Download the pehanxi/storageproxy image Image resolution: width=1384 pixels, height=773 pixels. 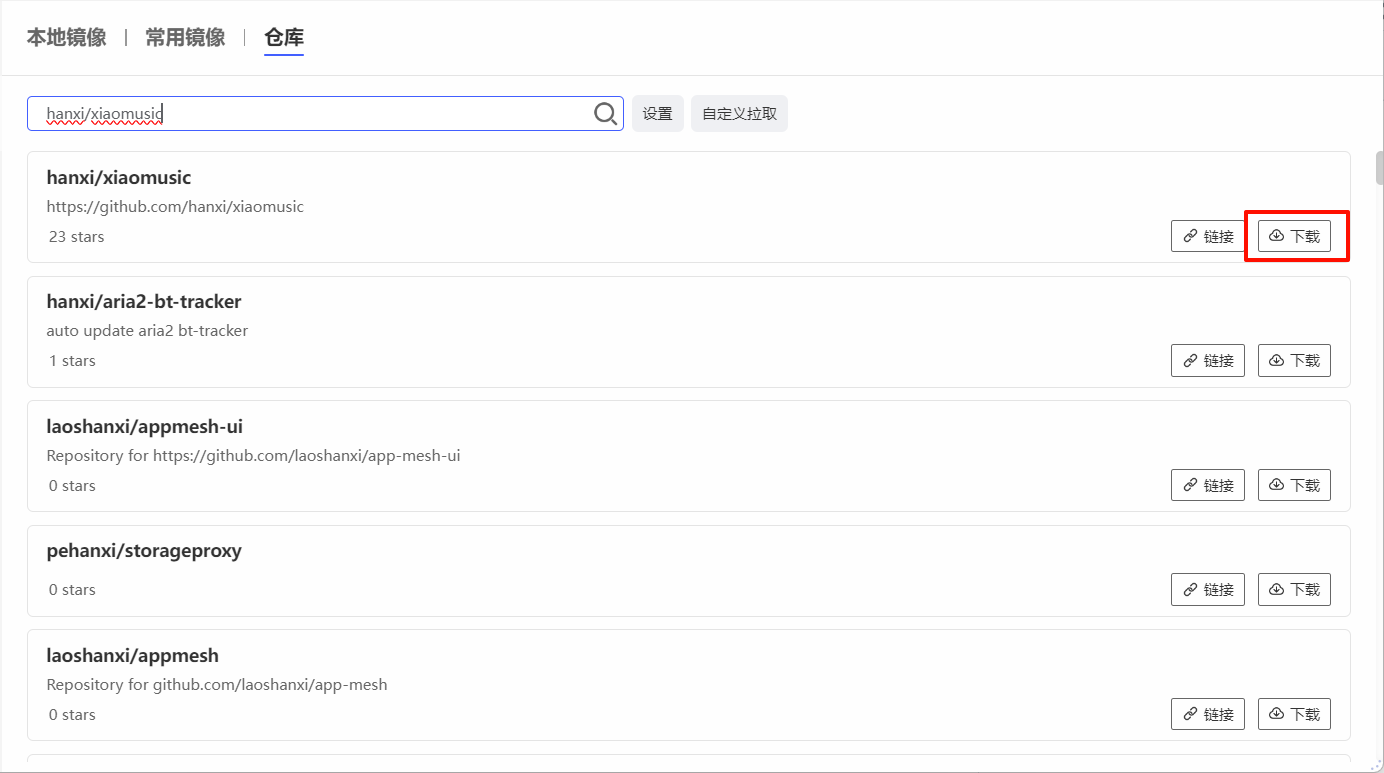pyautogui.click(x=1294, y=589)
